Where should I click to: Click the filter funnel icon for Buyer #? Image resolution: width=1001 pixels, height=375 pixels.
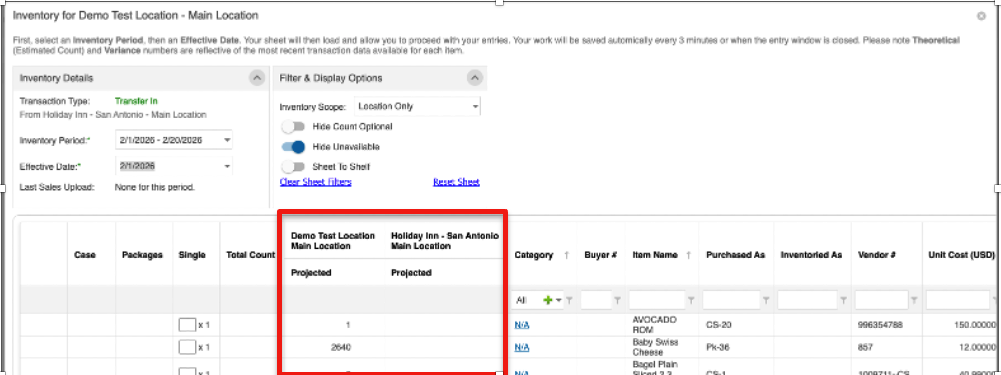[617, 301]
